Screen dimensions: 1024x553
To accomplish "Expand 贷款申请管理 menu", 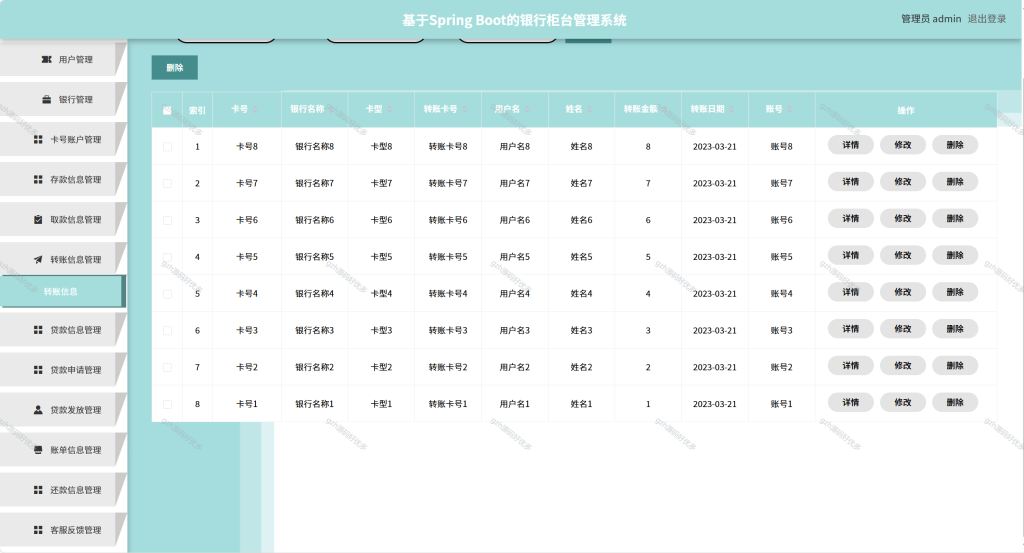I will [62, 370].
